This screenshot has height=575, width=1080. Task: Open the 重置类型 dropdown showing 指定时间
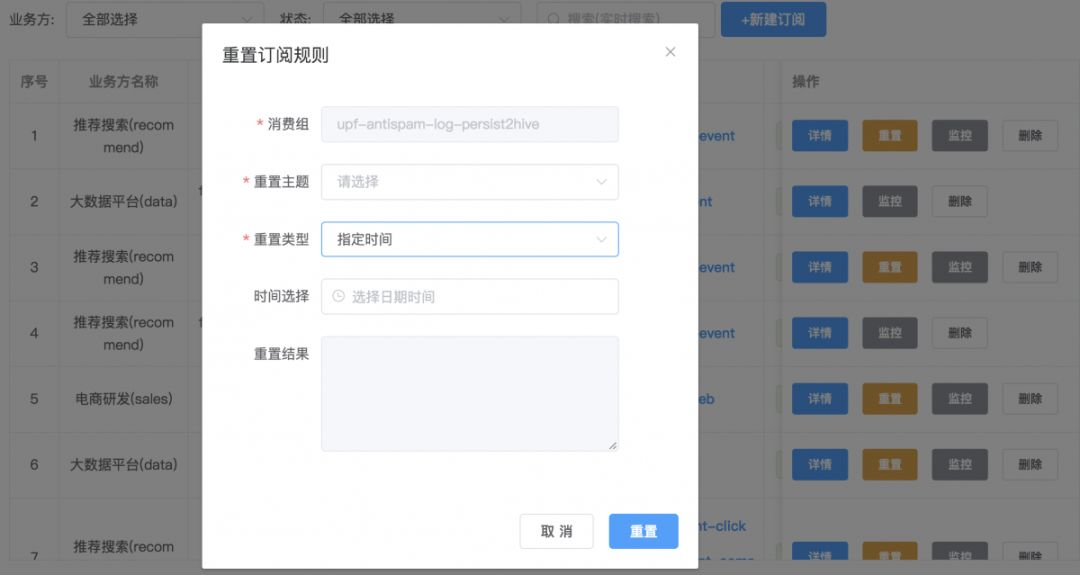coord(470,239)
